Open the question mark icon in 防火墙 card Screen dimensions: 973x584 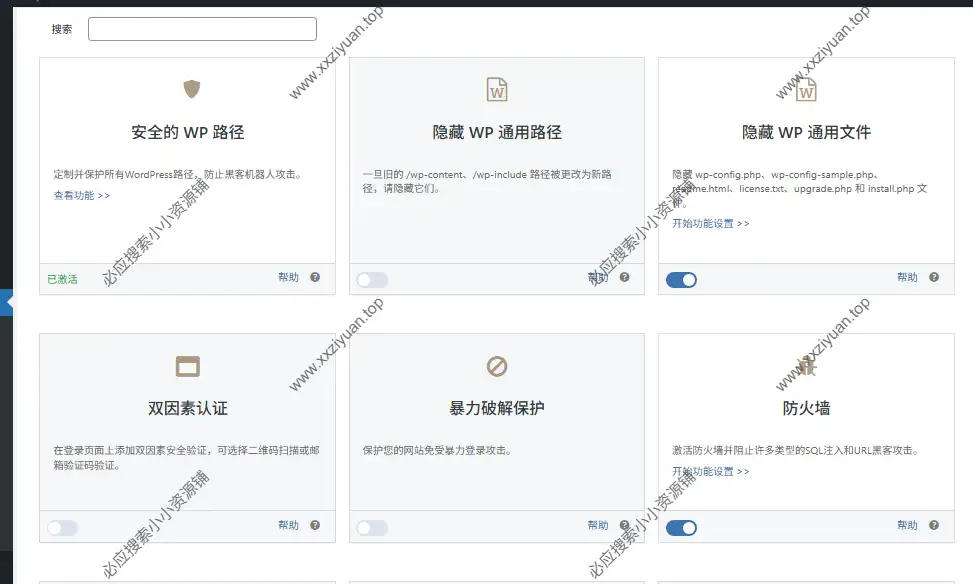(934, 525)
